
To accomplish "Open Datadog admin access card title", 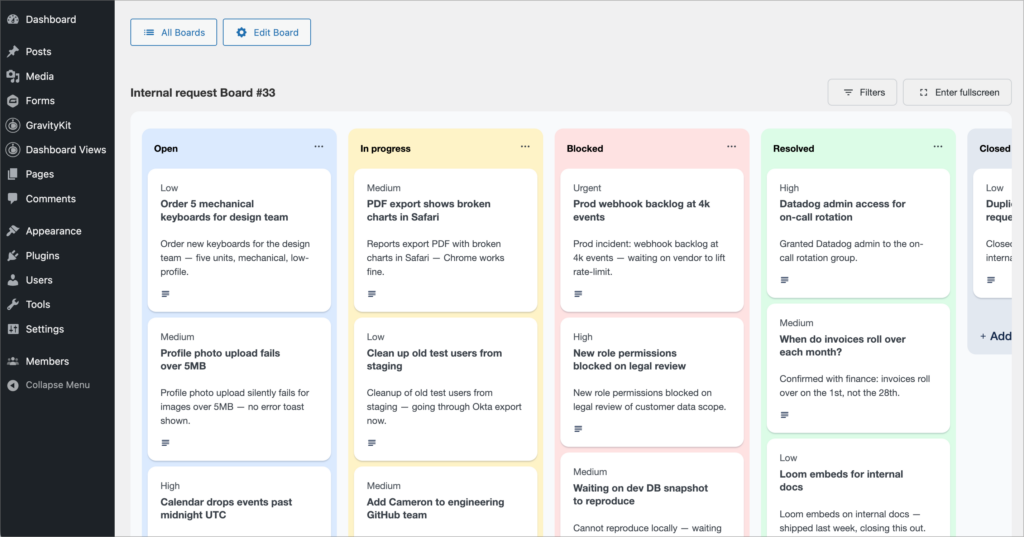I will (842, 210).
